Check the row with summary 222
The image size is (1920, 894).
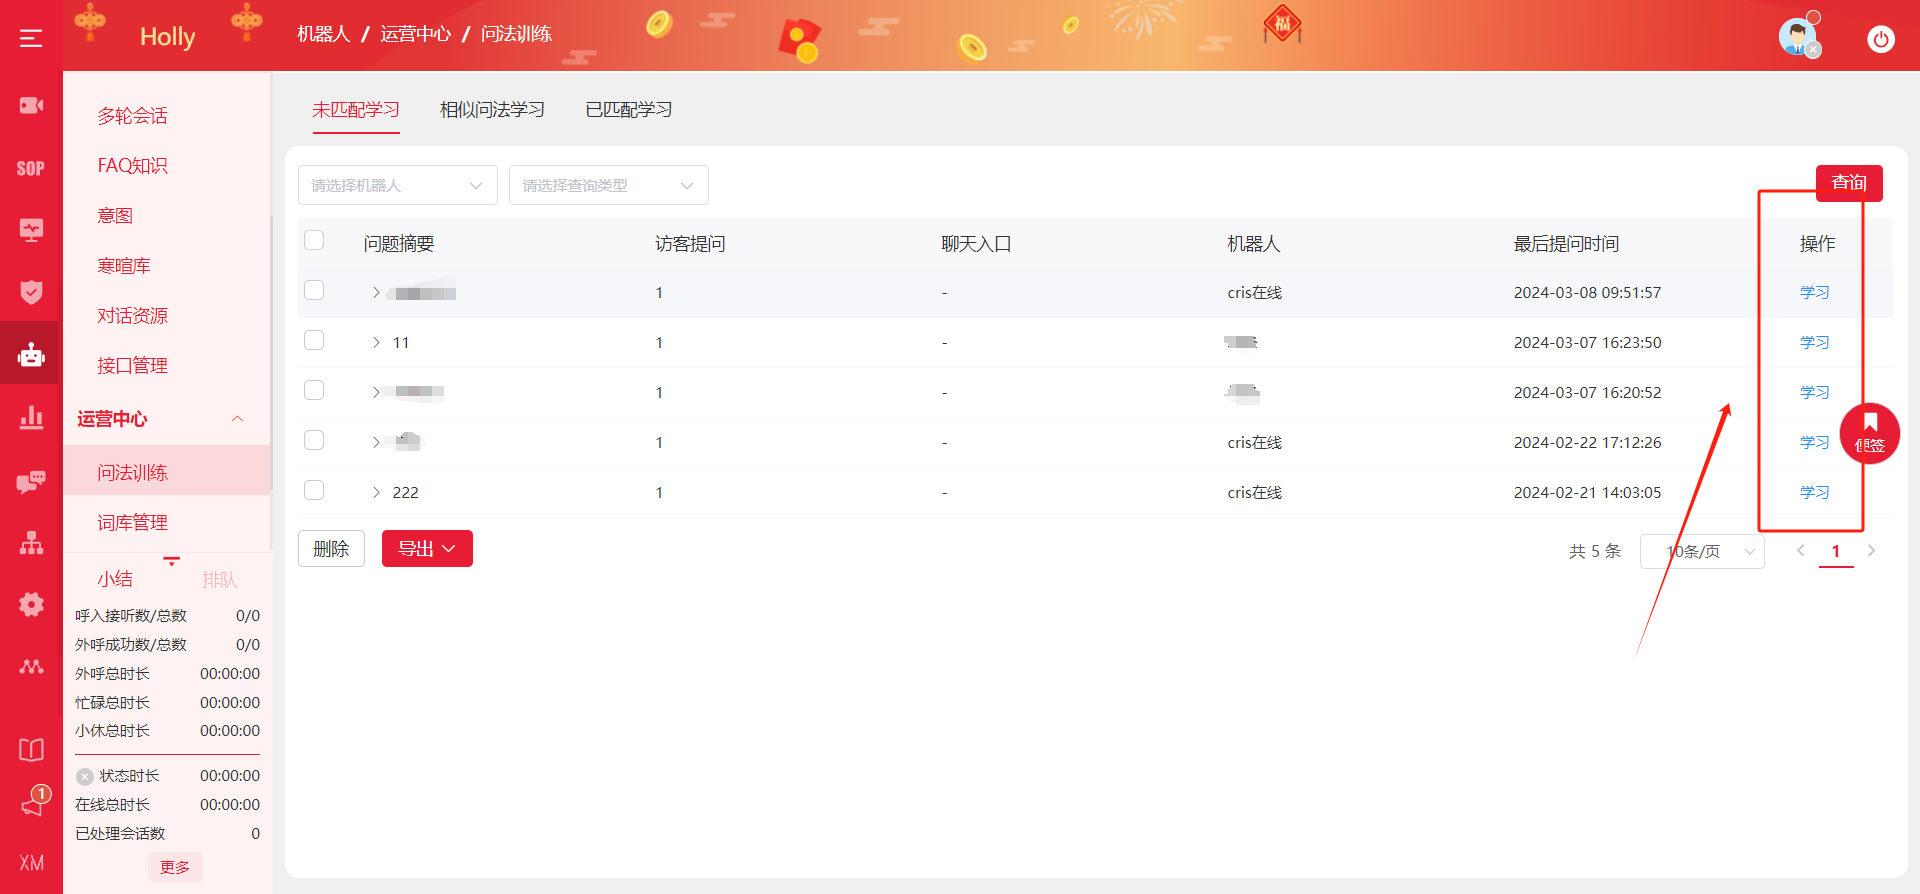[314, 490]
